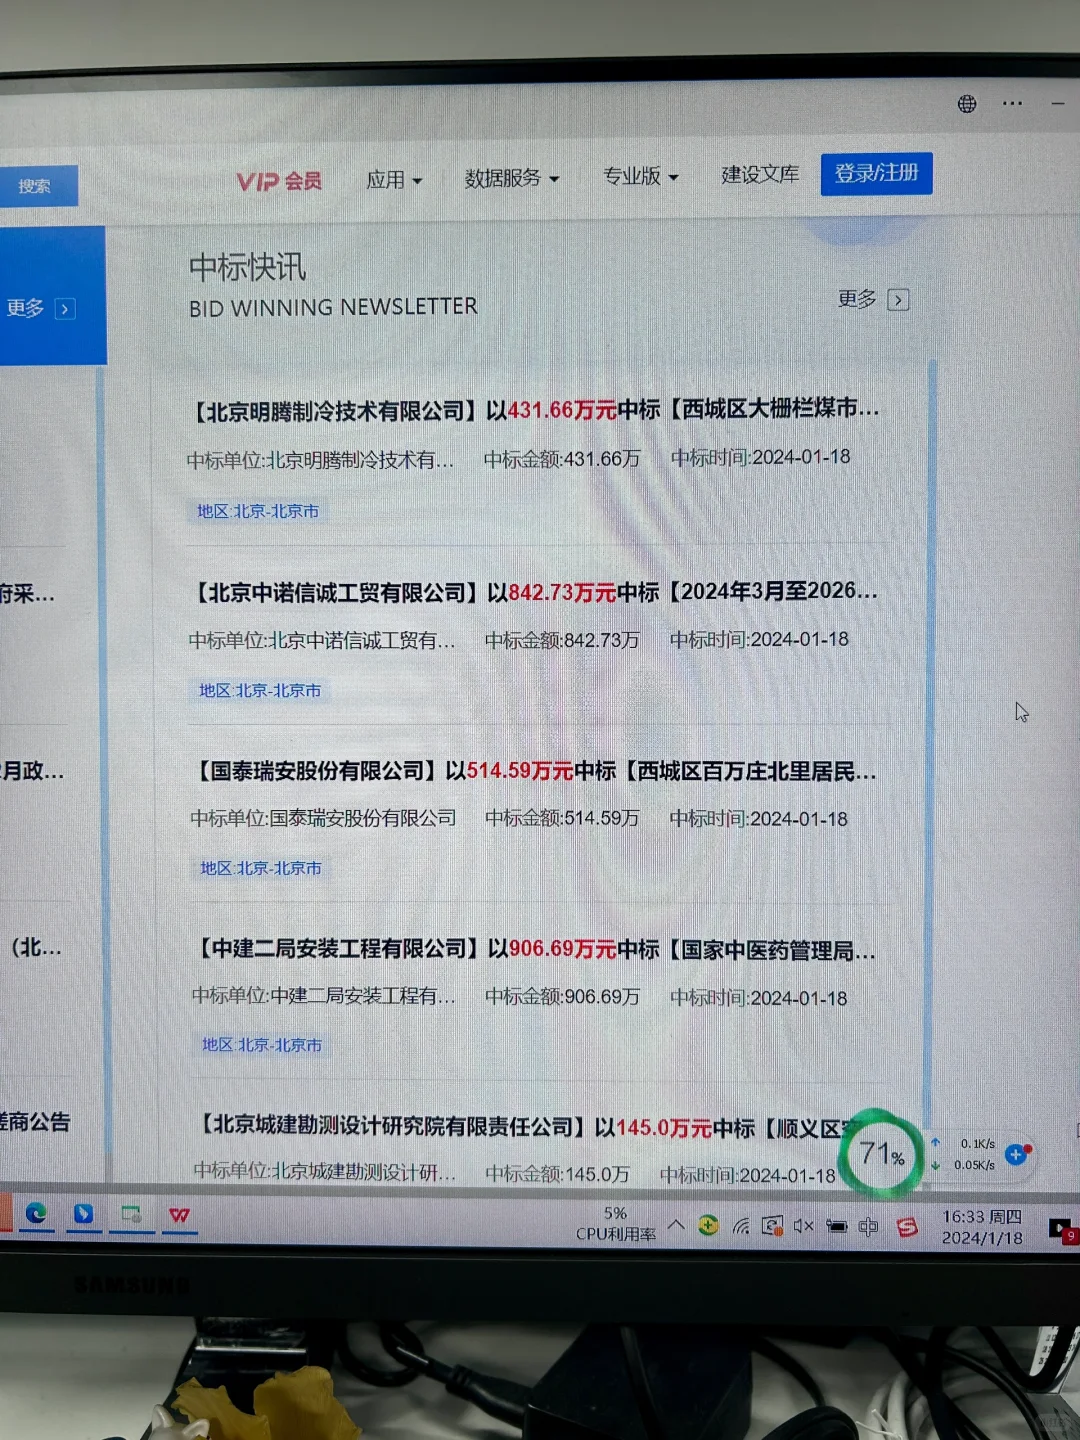
Task: Click the muted volume icon in system tray
Action: click(x=801, y=1222)
